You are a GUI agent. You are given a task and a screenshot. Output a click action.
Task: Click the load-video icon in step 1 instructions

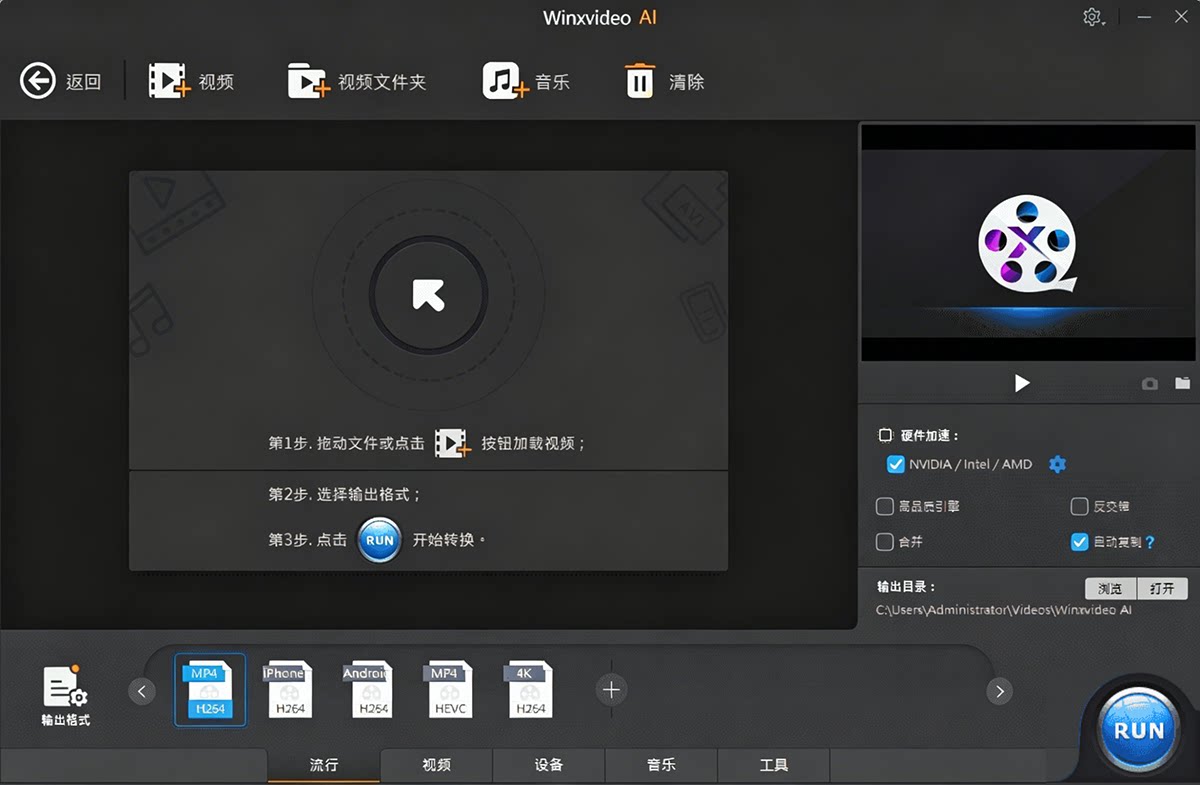pos(453,443)
